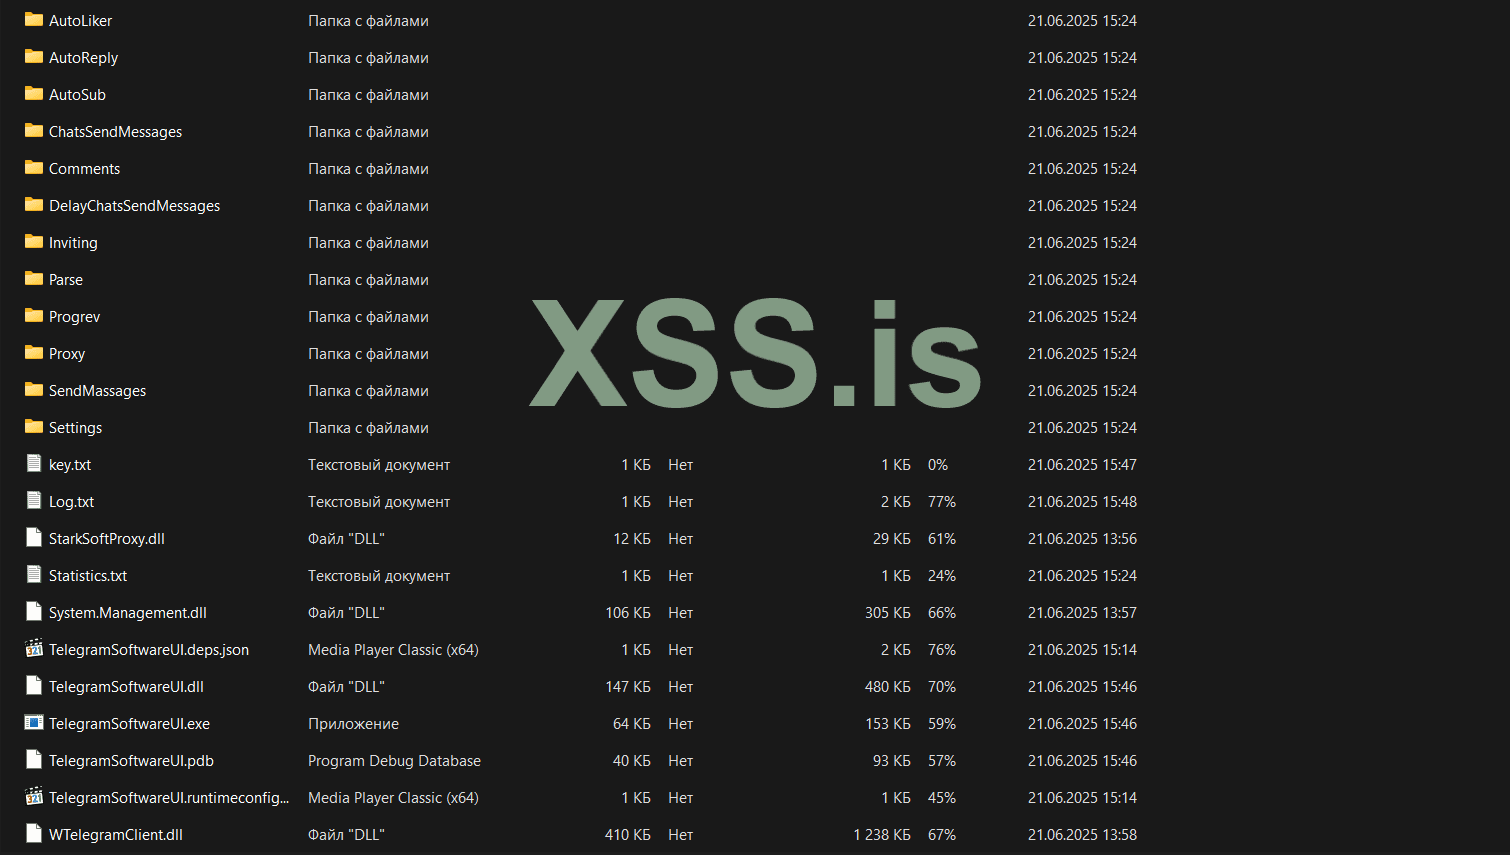The height and width of the screenshot is (855, 1510).
Task: Select the WTelegramClient.dll file name
Action: click(x=116, y=835)
